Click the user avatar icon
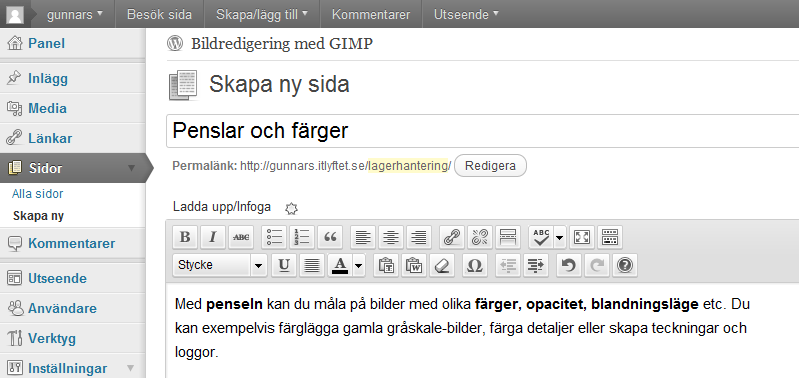Image resolution: width=799 pixels, height=378 pixels. [x=15, y=15]
